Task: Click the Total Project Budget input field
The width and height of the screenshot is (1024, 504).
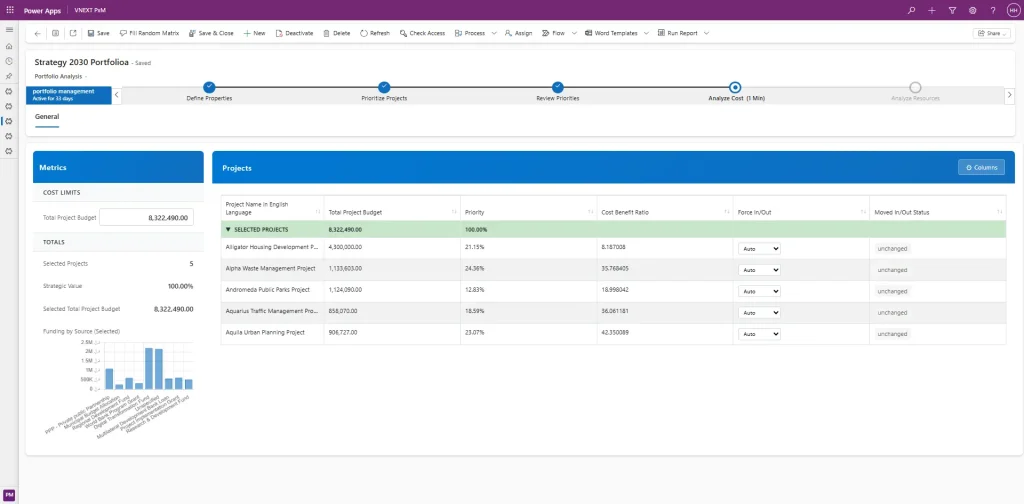Action: 146,217
